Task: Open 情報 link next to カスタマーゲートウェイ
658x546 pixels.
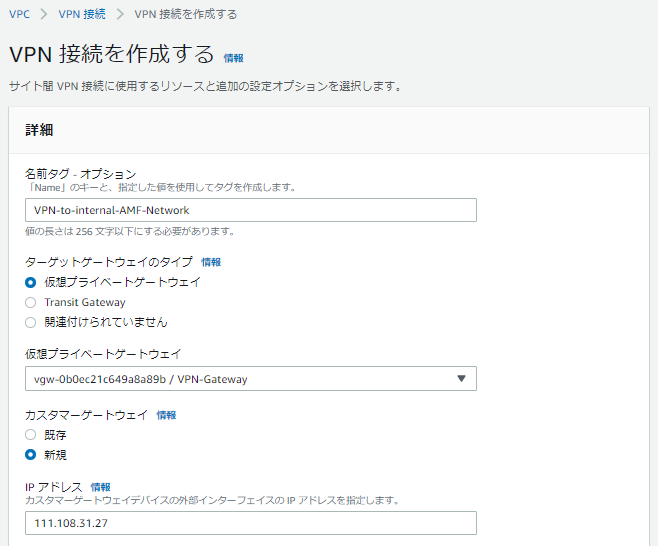Action: pos(166,415)
